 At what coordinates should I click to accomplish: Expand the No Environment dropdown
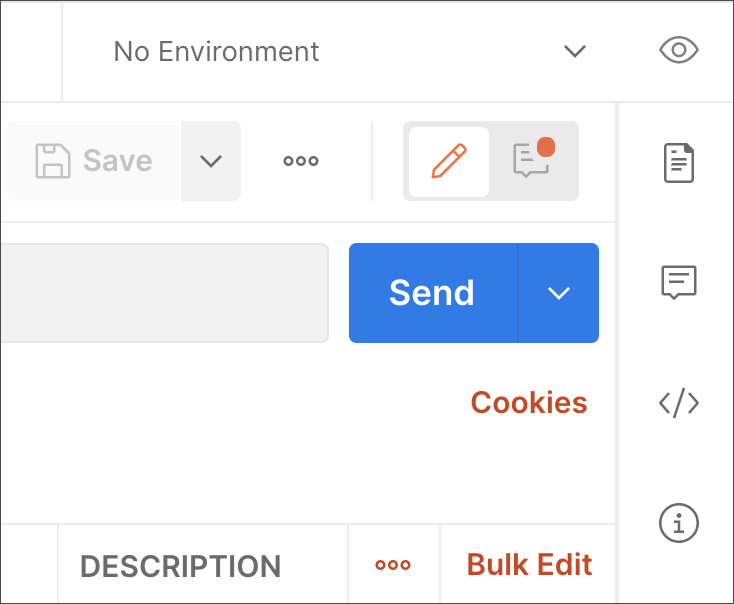(575, 51)
